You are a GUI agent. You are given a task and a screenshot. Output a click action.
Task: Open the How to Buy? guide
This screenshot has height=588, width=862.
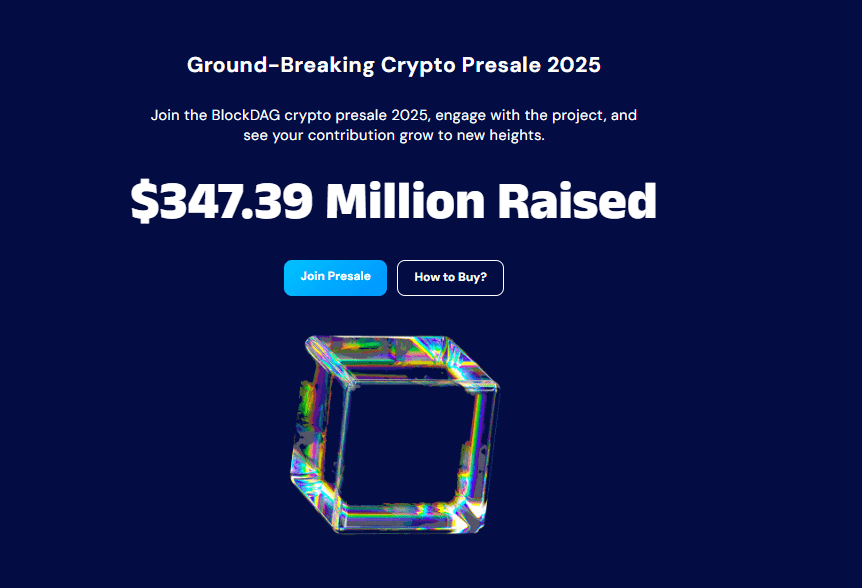pyautogui.click(x=450, y=278)
